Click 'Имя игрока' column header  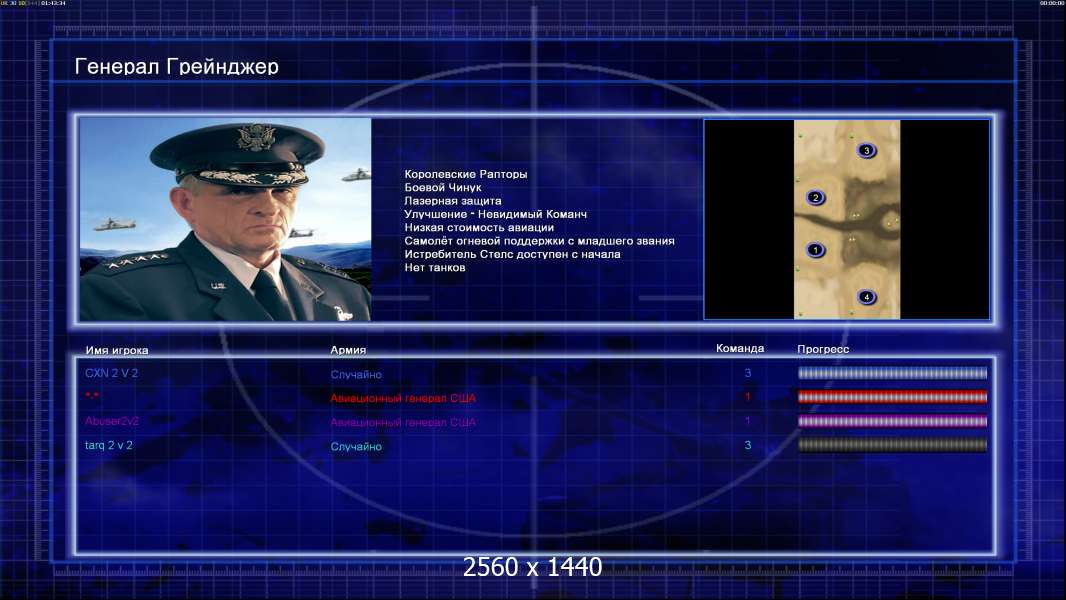pos(117,351)
